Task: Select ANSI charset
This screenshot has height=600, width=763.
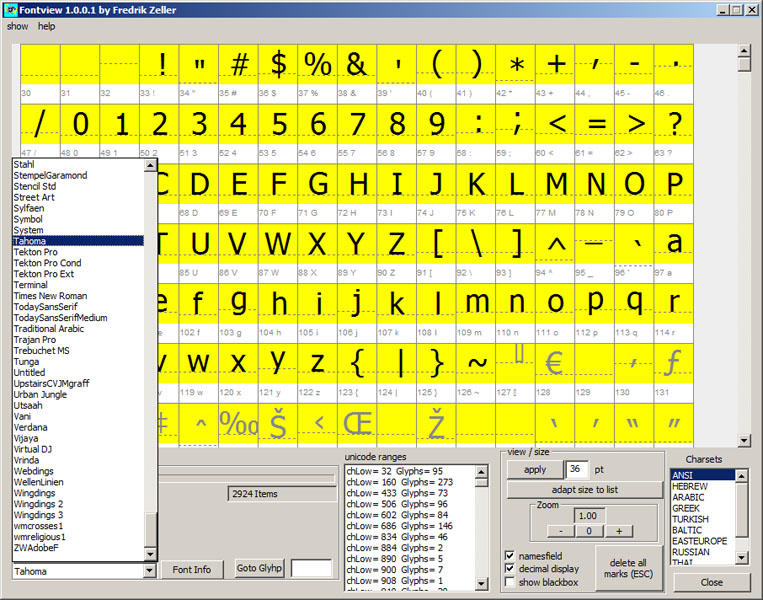Action: (x=702, y=475)
